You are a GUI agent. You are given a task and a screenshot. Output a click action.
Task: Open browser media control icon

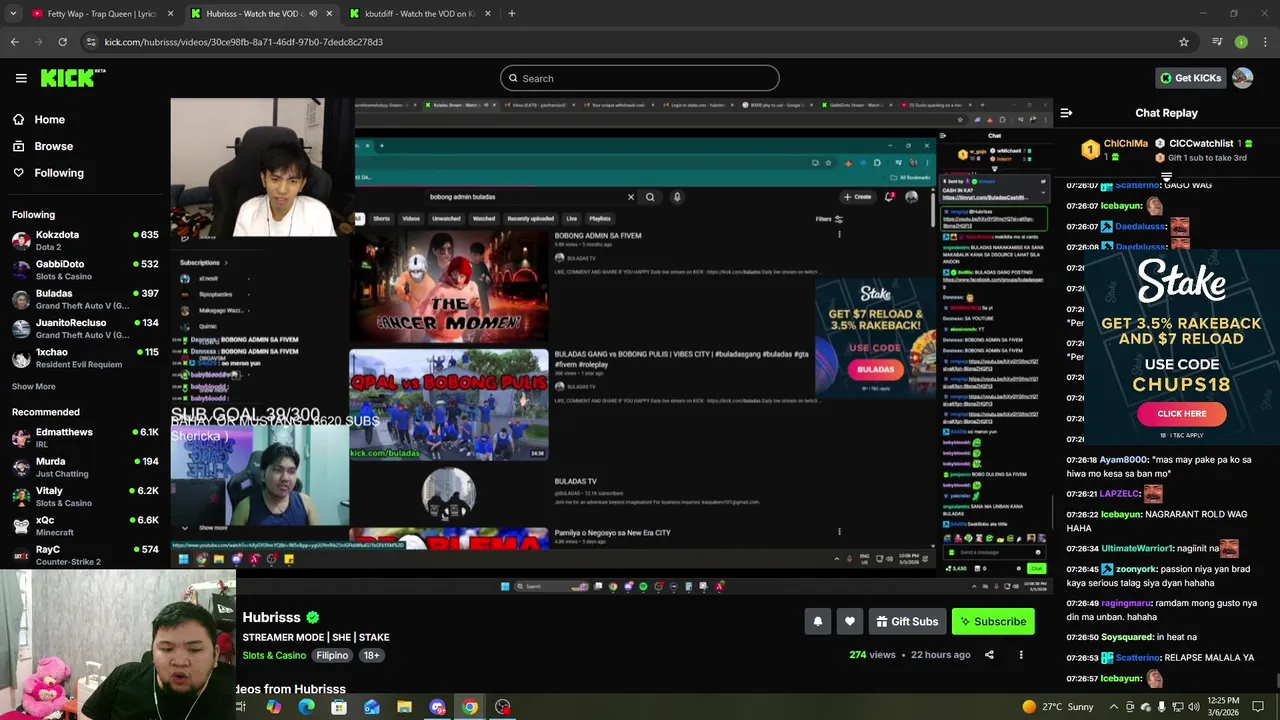[x=1217, y=42]
